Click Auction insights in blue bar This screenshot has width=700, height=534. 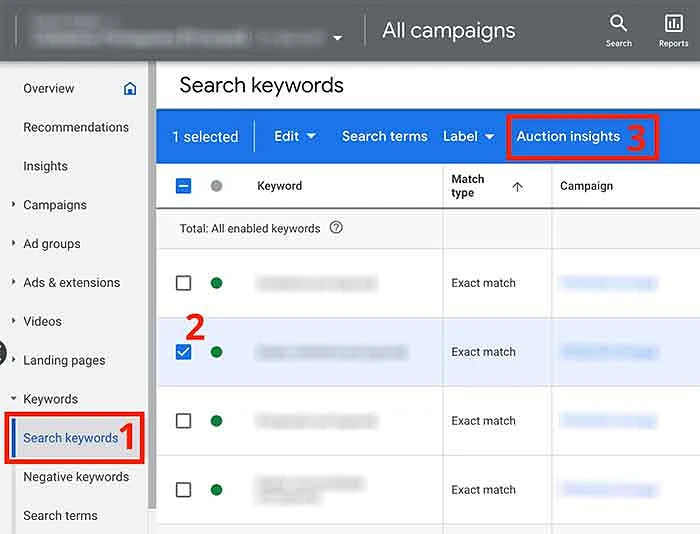[568, 136]
